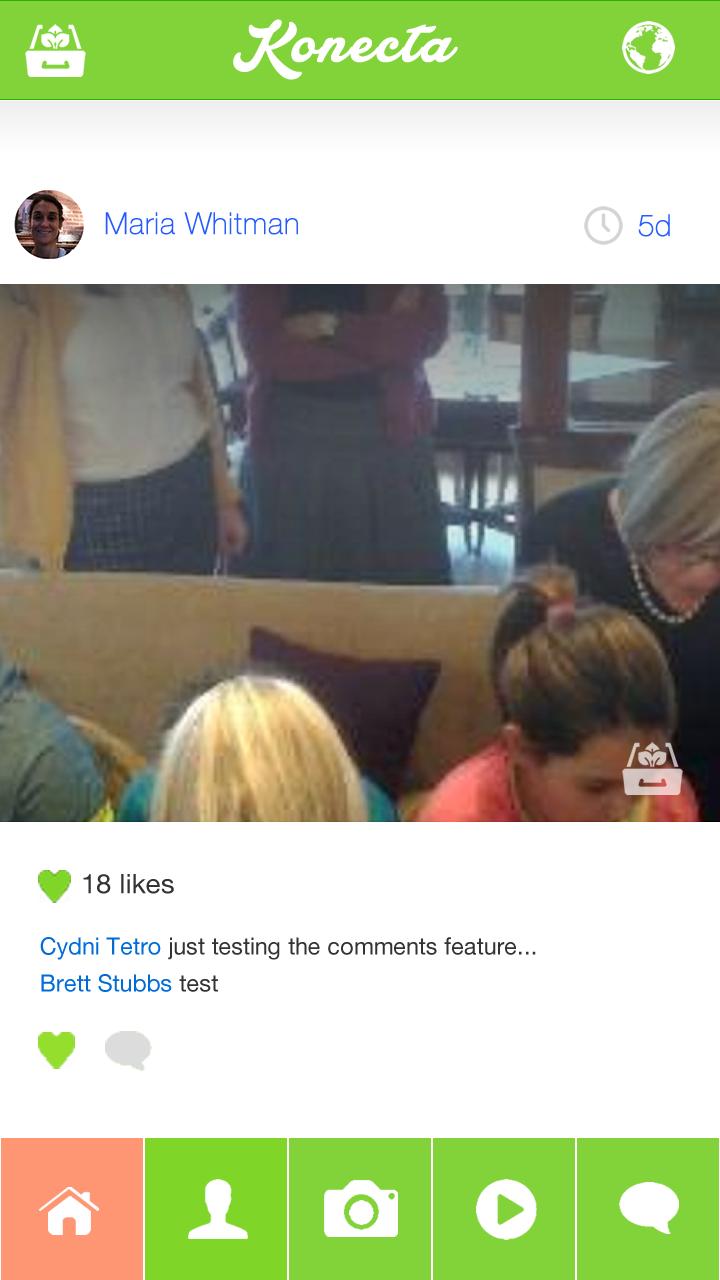Switch to the Profile person tab

coord(216,1209)
